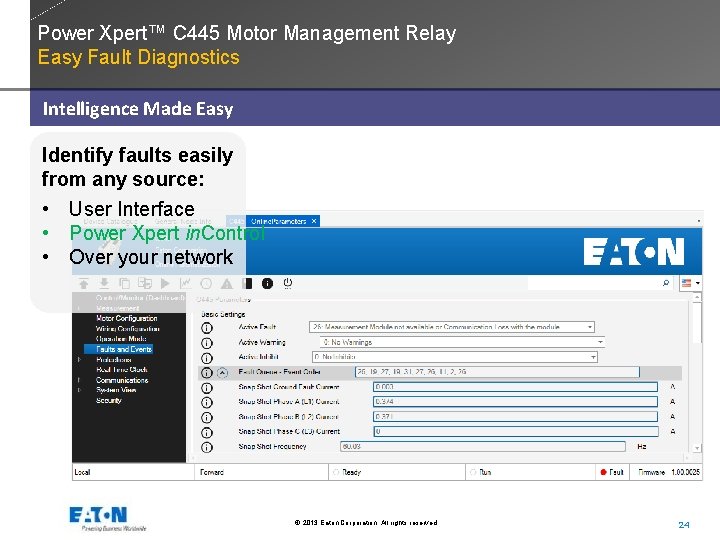Image resolution: width=720 pixels, height=540 pixels.
Task: Collapse the Fault Queue row with chevron button
Action: [x=222, y=372]
